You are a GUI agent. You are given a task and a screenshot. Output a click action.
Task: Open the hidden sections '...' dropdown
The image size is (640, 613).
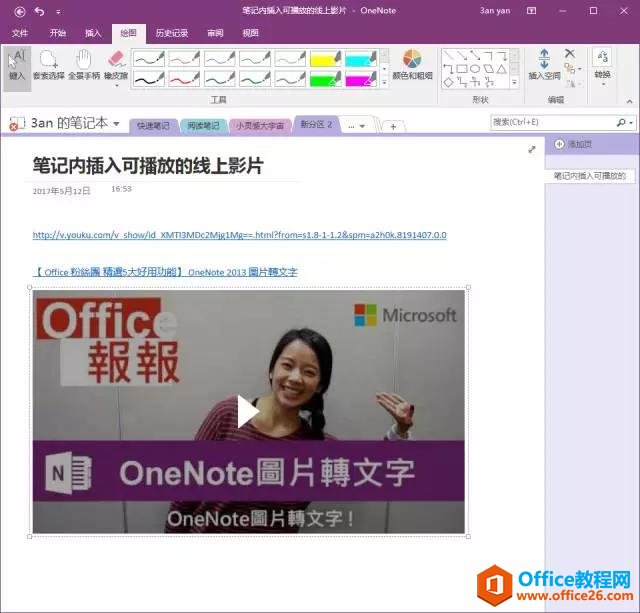[x=356, y=126]
